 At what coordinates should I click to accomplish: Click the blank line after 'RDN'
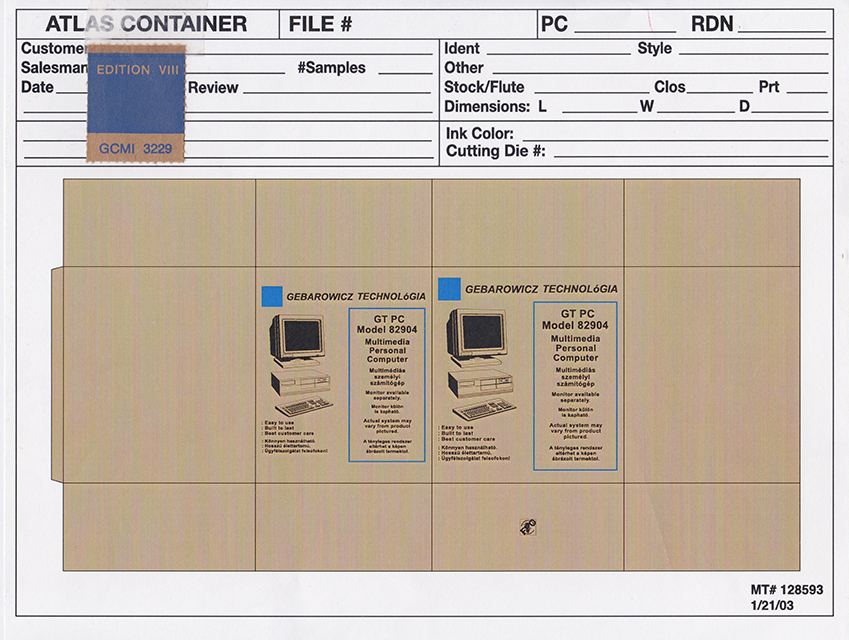point(782,31)
